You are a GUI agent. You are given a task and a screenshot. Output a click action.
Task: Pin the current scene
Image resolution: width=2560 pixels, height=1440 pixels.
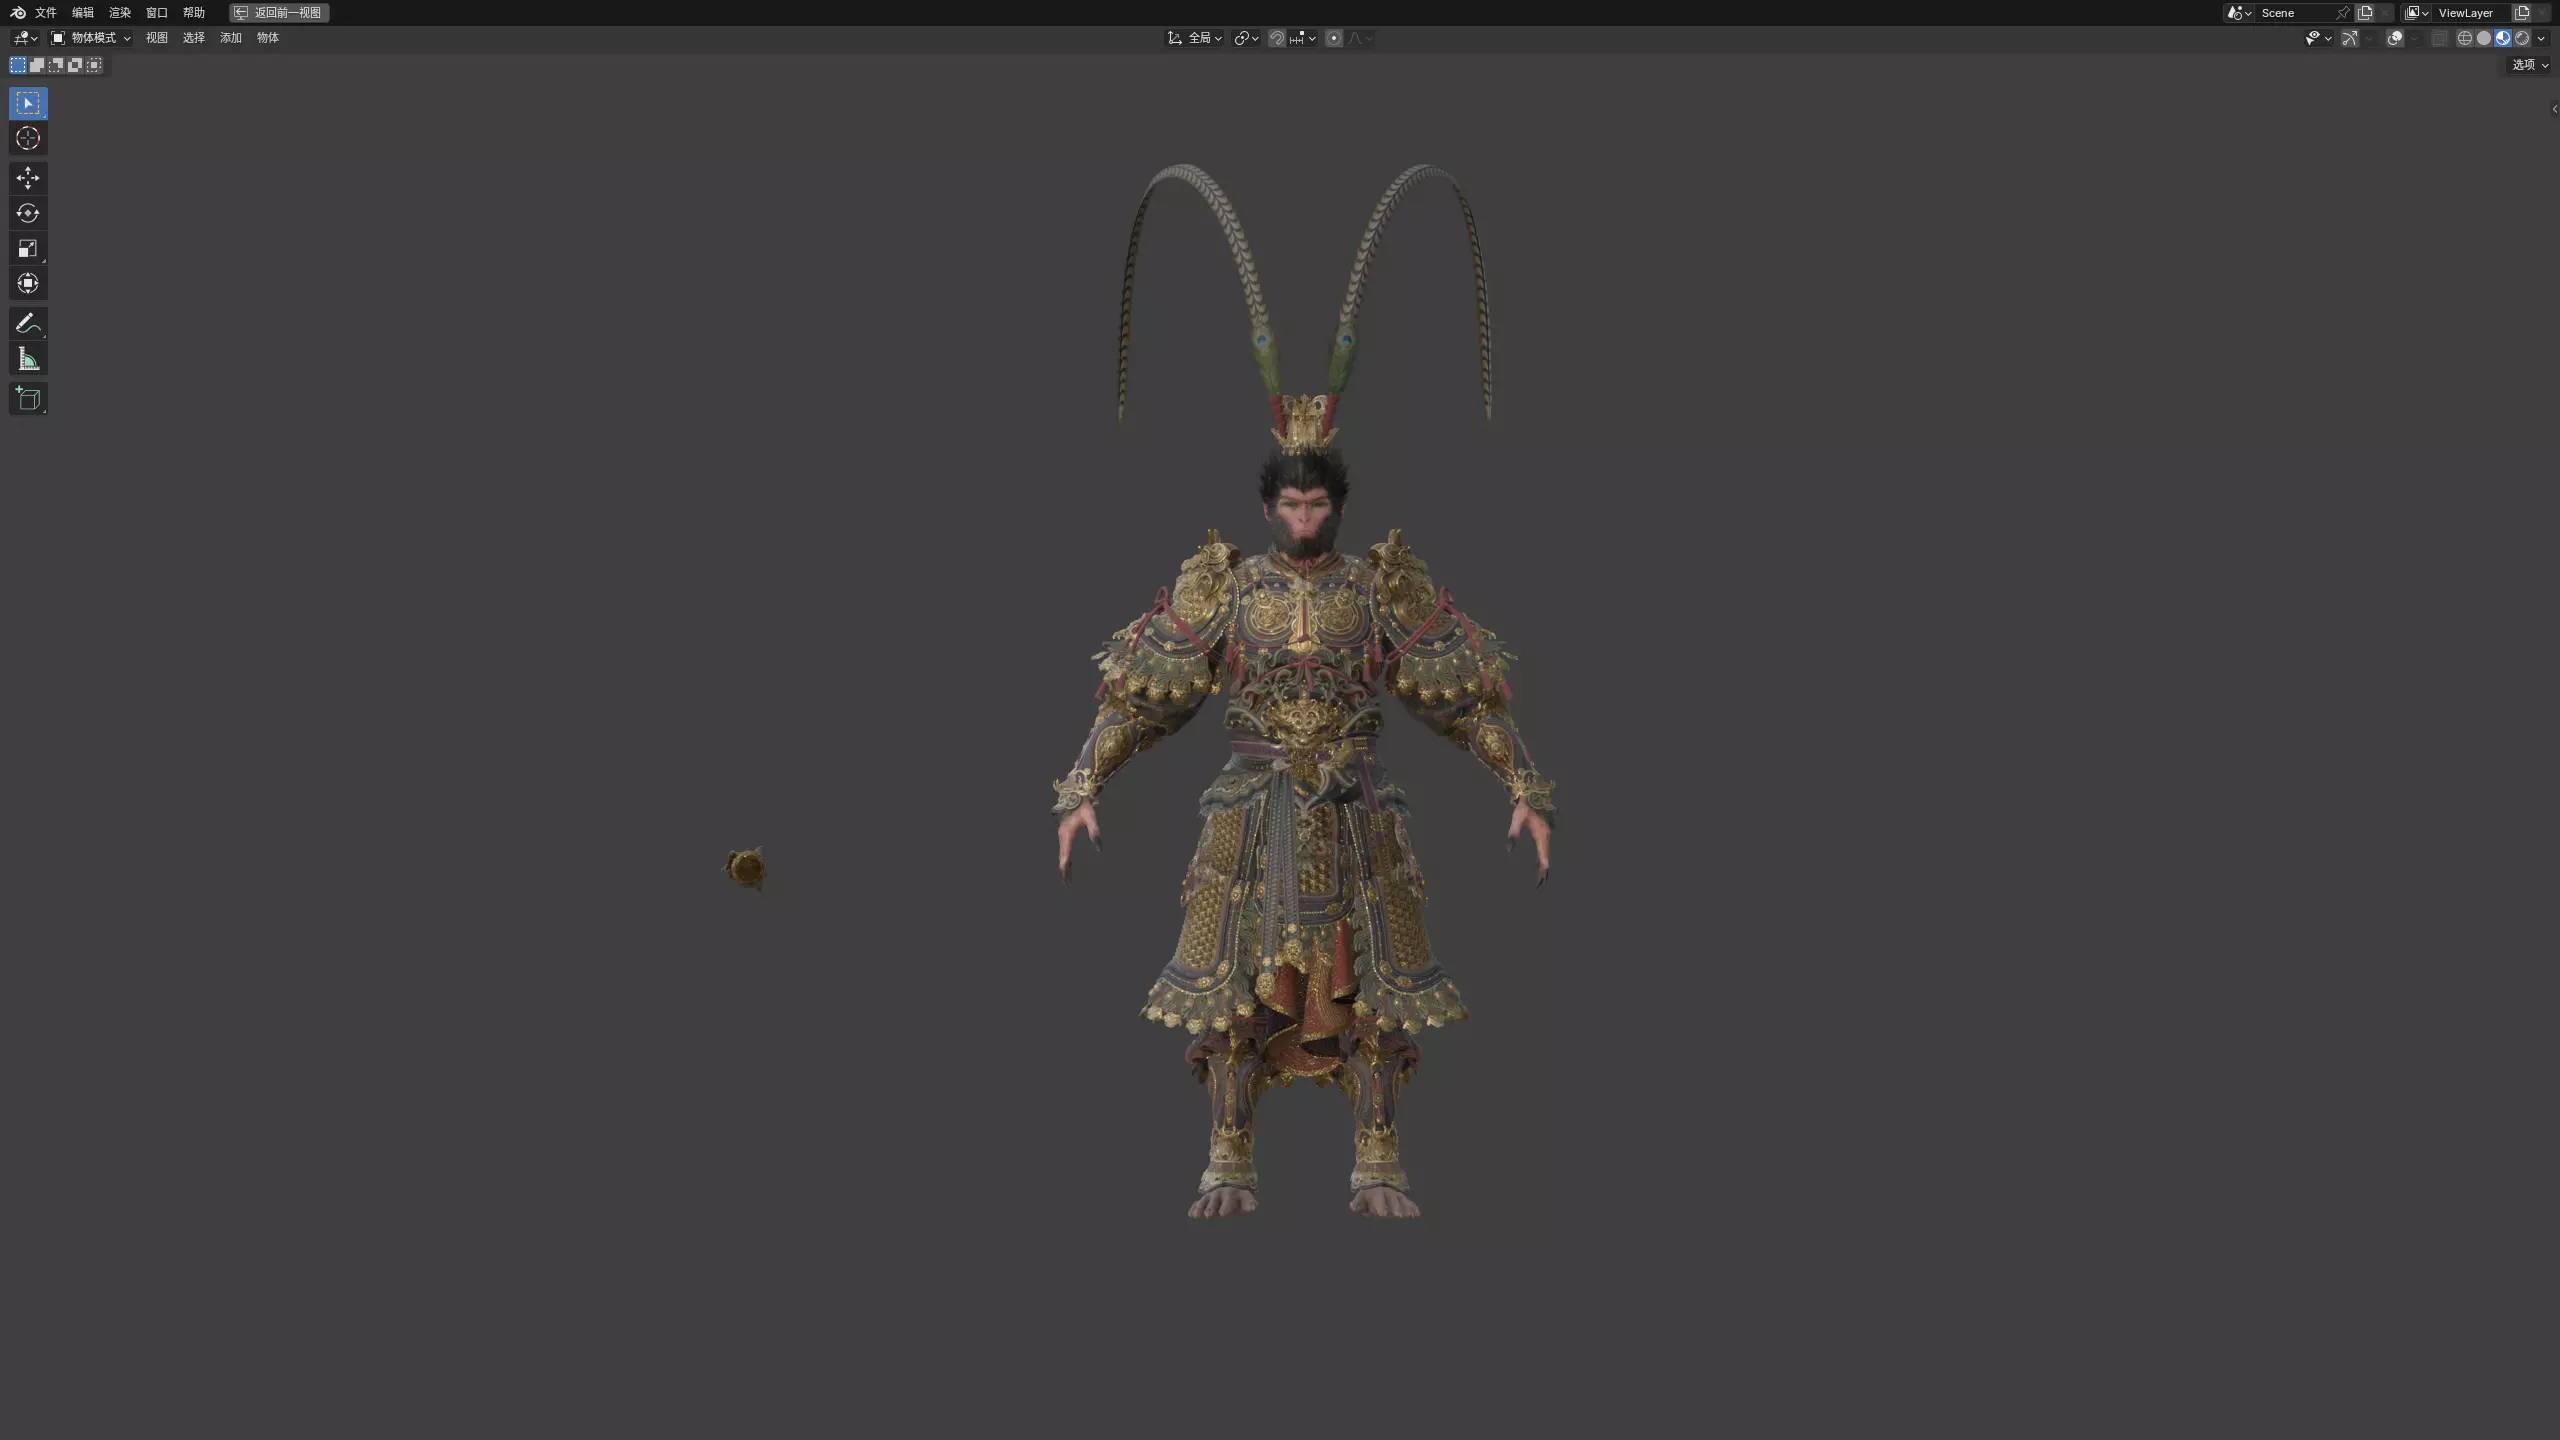(2343, 13)
